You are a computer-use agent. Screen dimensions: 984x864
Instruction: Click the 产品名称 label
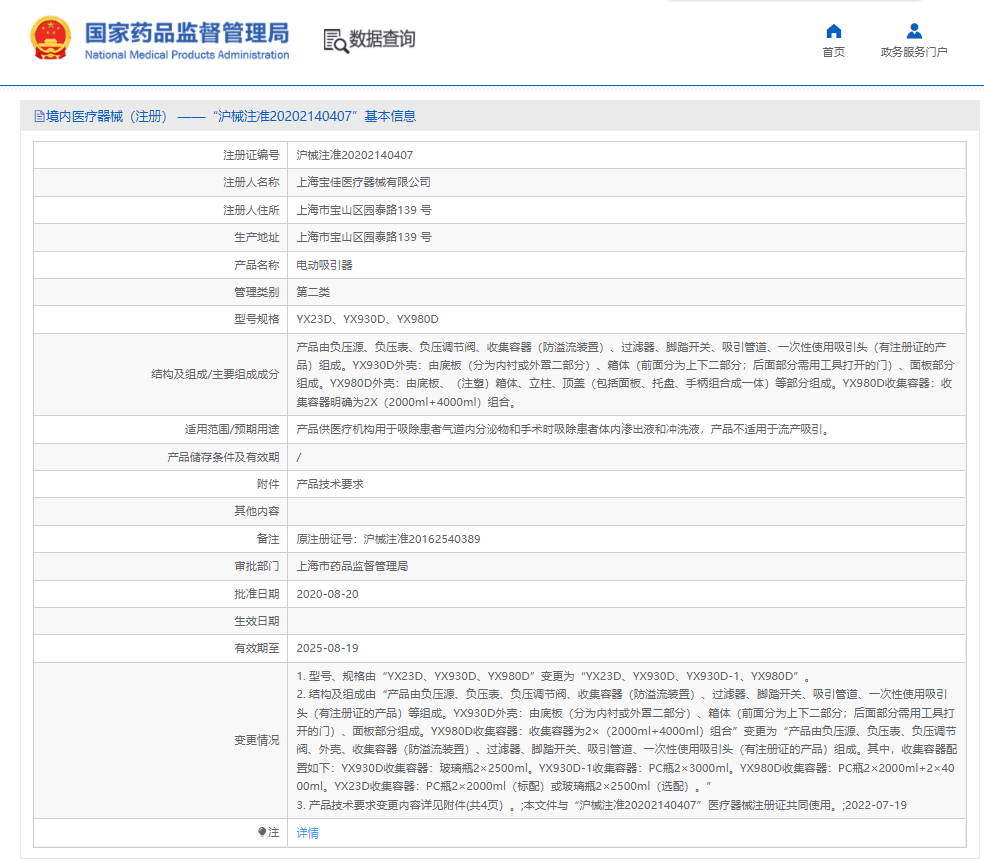pos(257,265)
